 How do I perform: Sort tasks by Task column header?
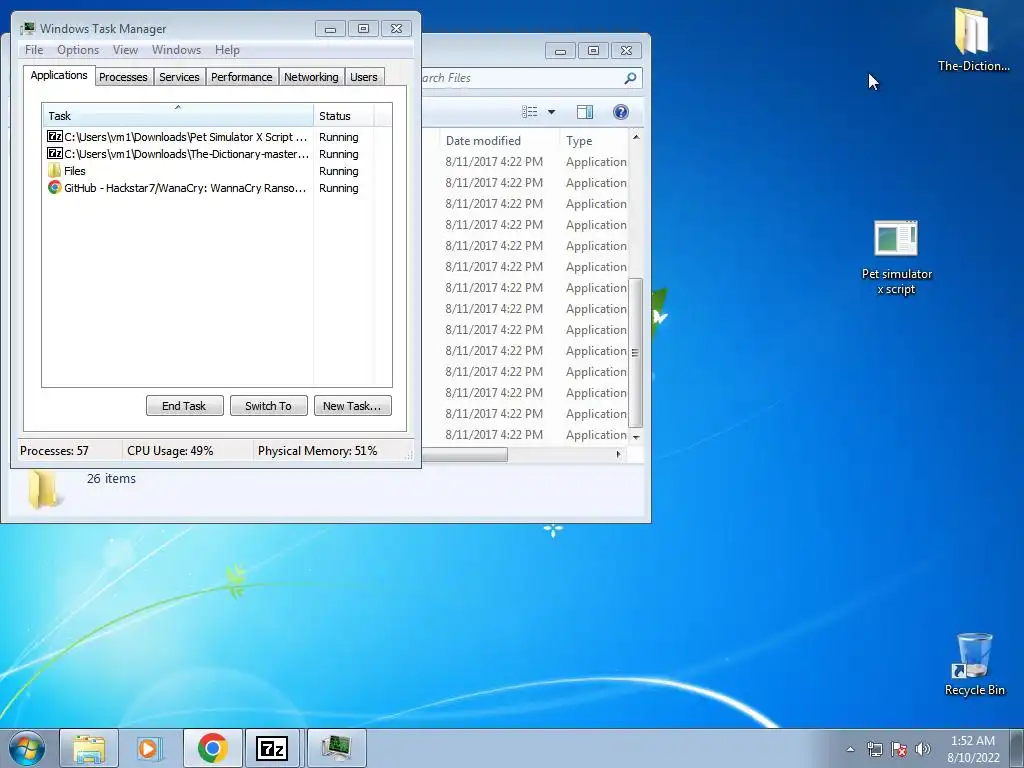coord(178,116)
